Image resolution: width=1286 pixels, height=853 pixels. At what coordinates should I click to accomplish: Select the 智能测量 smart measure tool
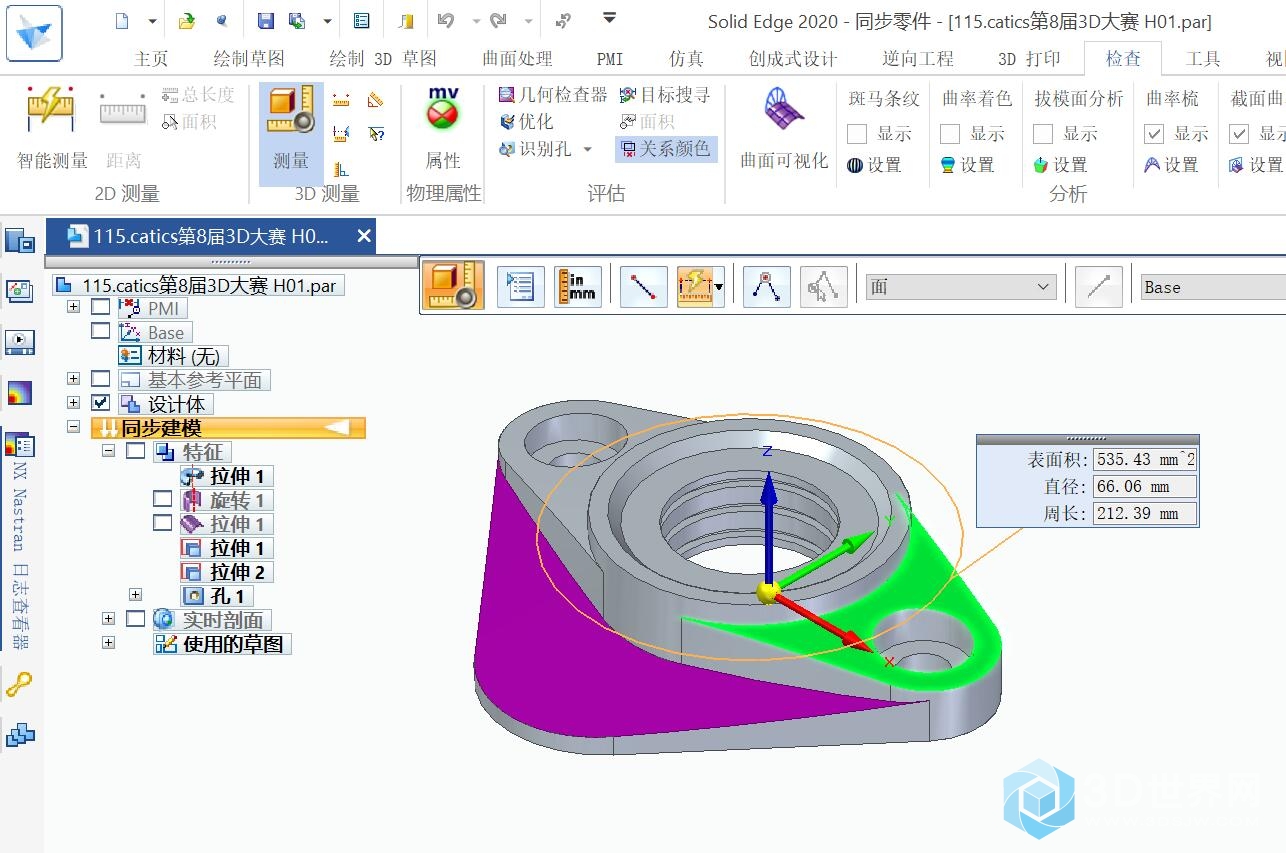coord(52,129)
